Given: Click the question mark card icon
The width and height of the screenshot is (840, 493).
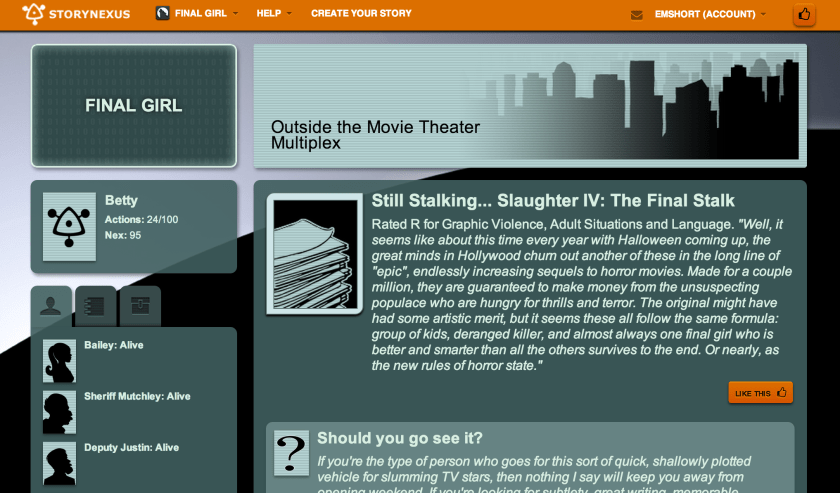Looking at the screenshot, I should coord(291,453).
